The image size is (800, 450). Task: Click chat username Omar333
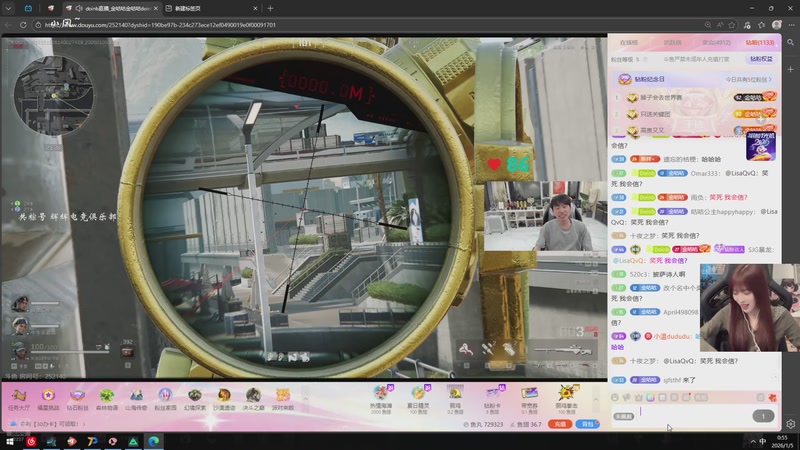pos(705,173)
